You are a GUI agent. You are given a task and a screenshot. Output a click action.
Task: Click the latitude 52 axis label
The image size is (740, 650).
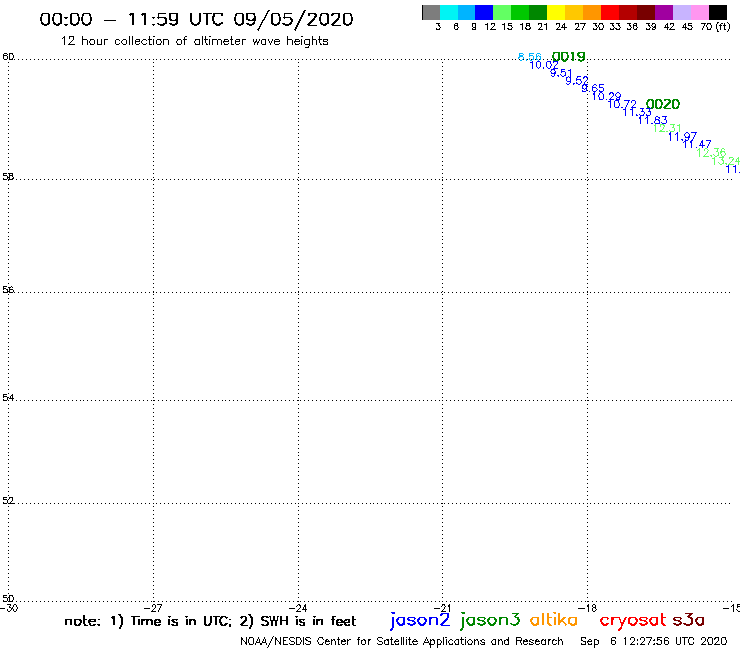8,500
